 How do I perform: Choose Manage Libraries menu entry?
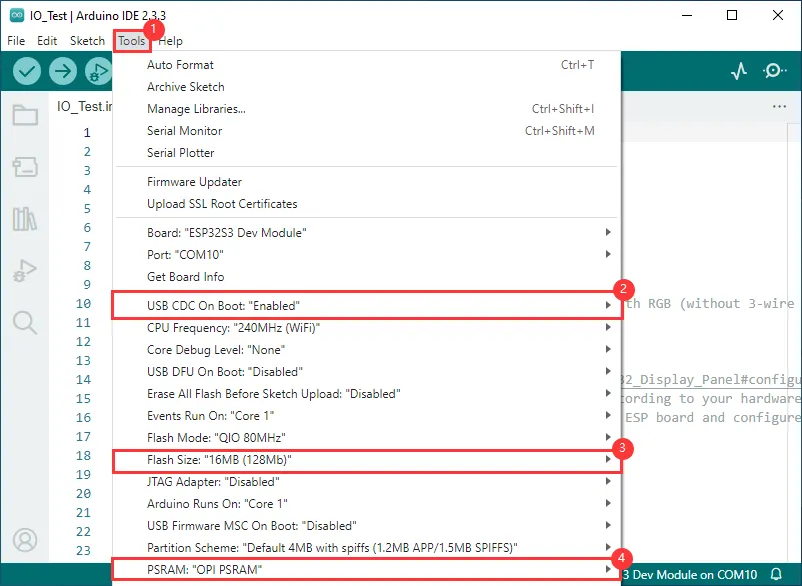[x=196, y=109]
